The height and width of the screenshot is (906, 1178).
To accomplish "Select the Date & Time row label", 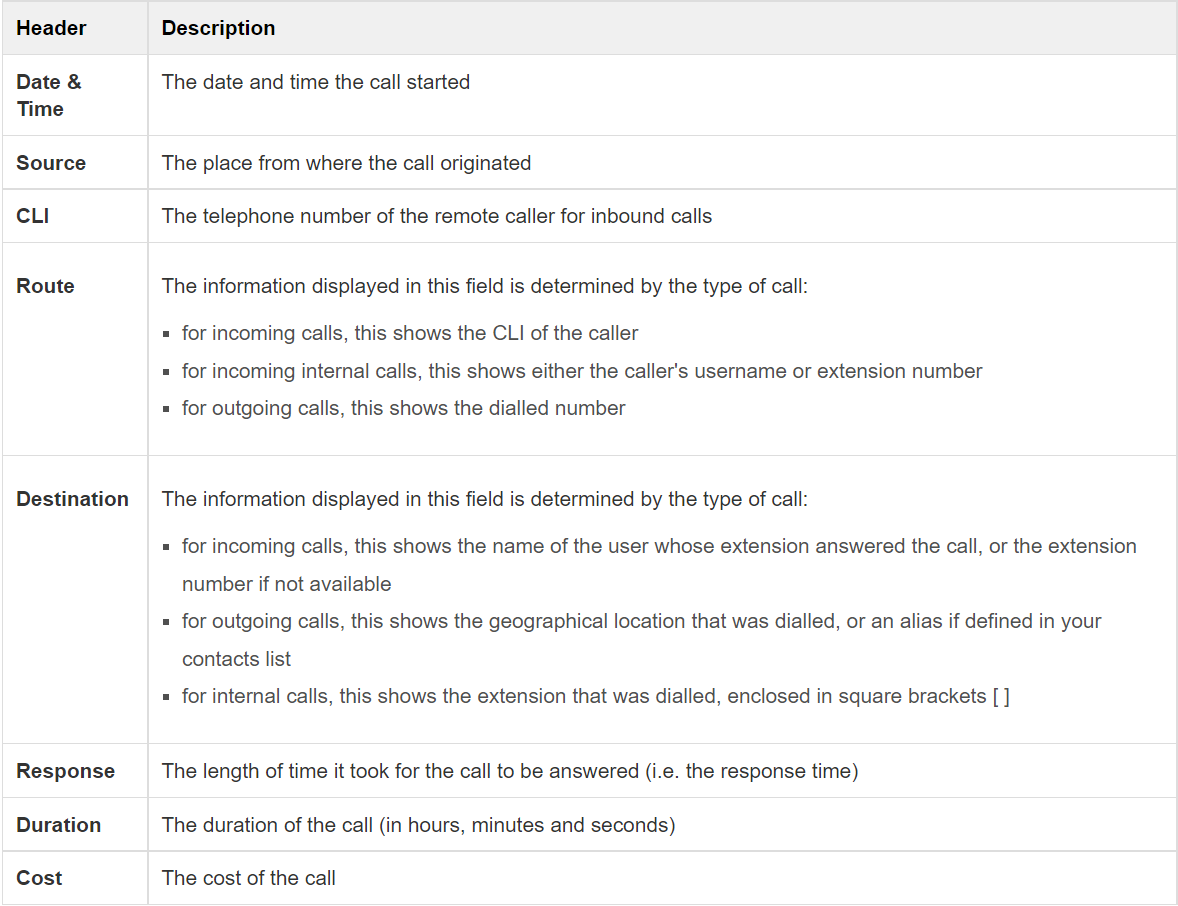I will (49, 95).
